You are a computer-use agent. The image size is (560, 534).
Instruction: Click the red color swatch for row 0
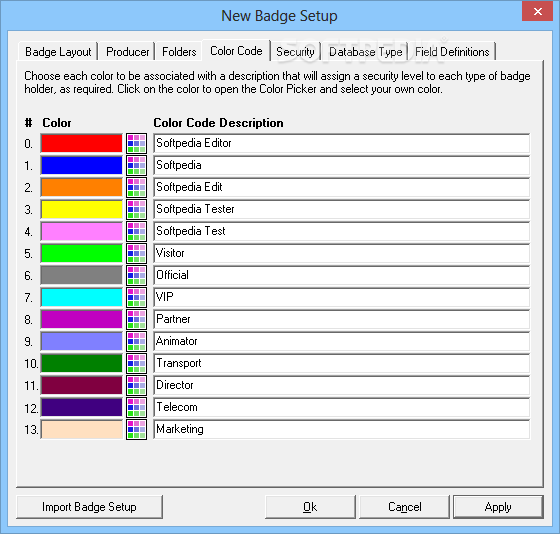[82, 143]
